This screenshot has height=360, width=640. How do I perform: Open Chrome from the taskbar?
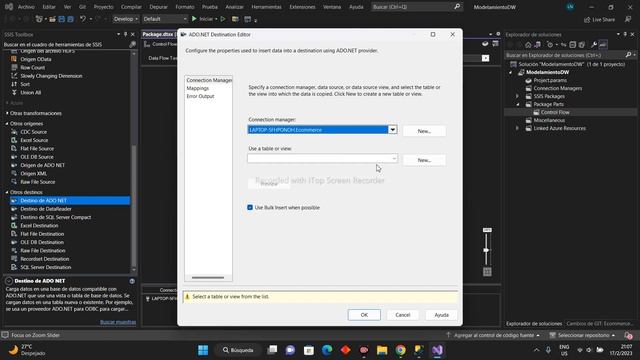[400, 350]
